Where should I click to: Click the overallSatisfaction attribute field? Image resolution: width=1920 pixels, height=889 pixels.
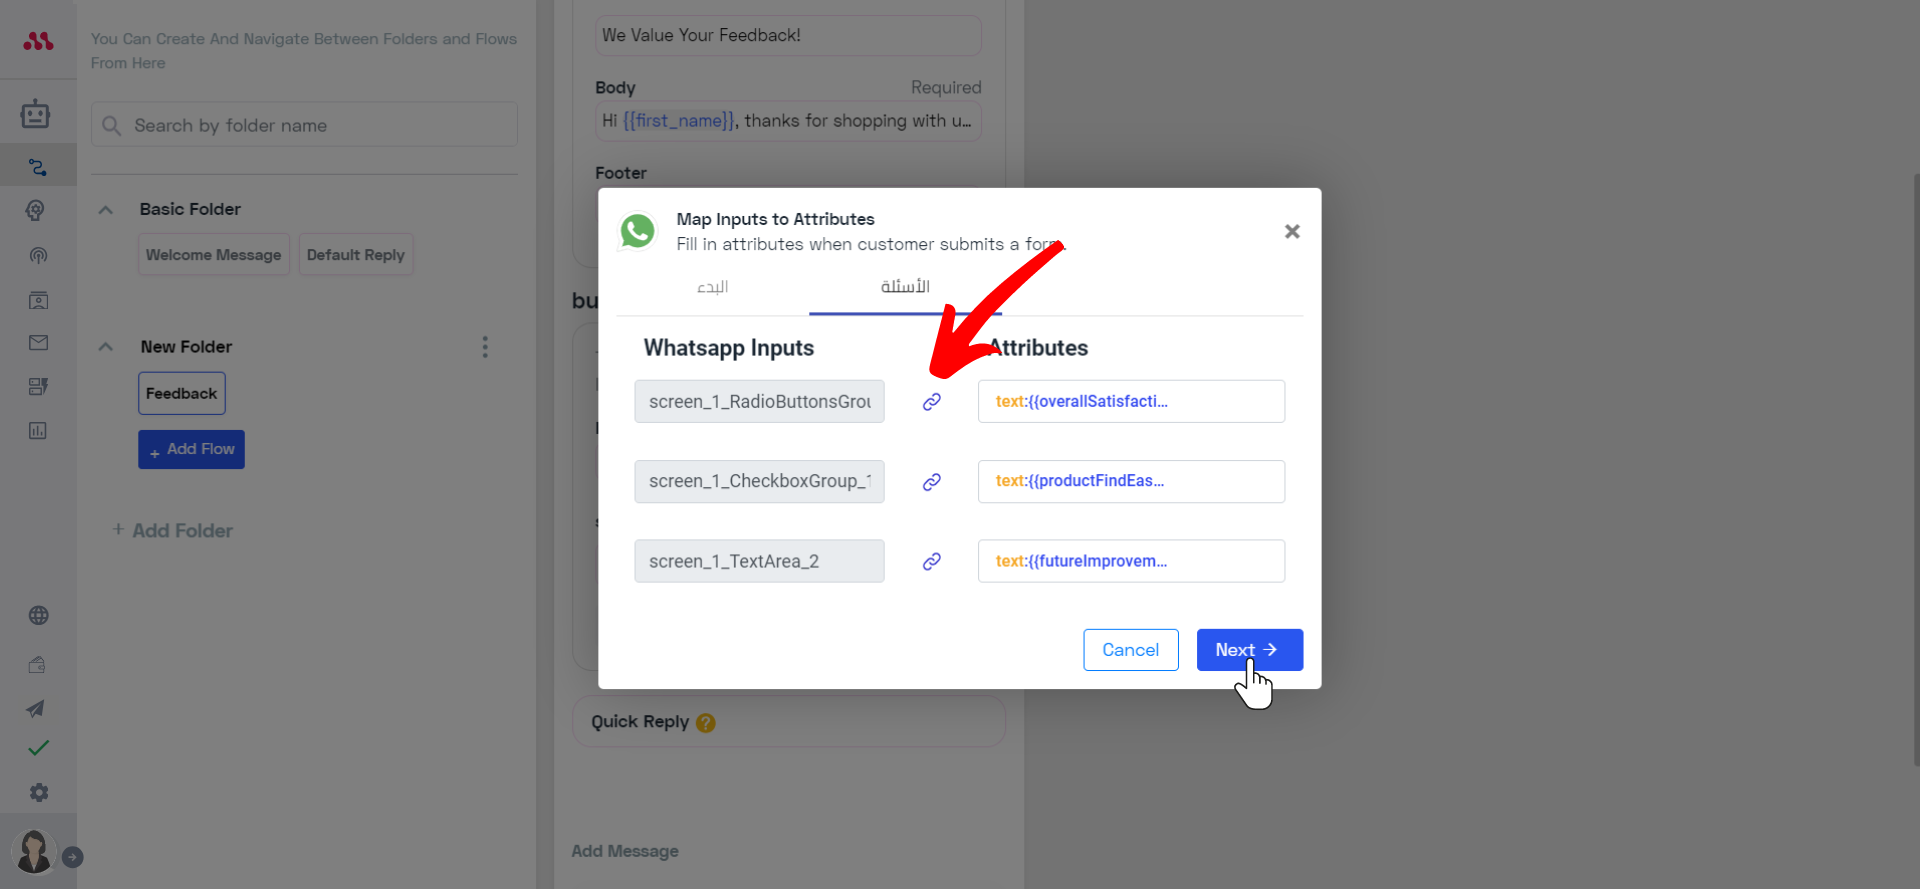point(1131,401)
